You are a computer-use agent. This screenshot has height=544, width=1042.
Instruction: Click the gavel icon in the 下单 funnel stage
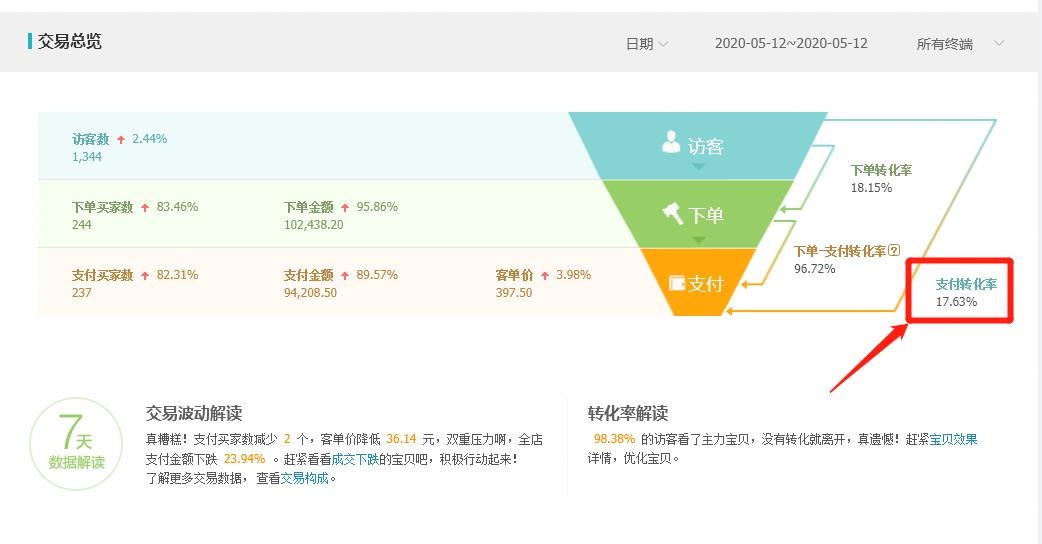(673, 213)
